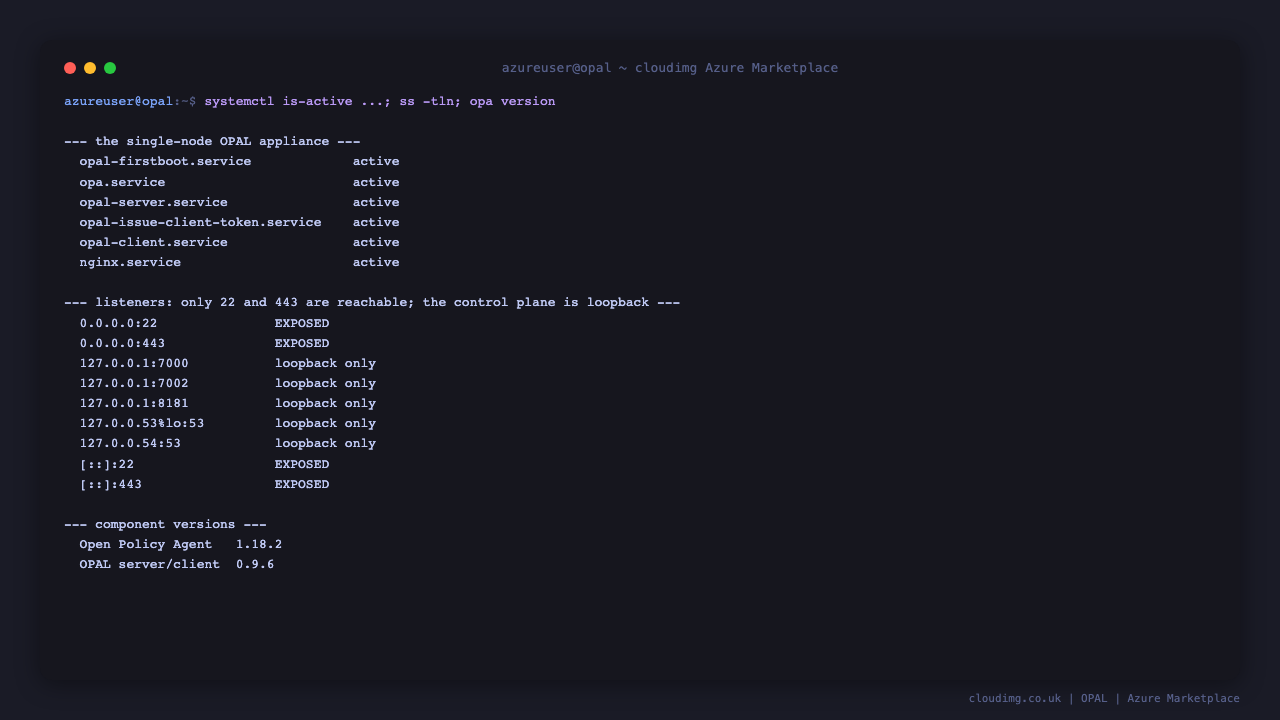Click the '127.0.0.1:7002' listener address
This screenshot has height=720, width=1280.
coord(134,383)
